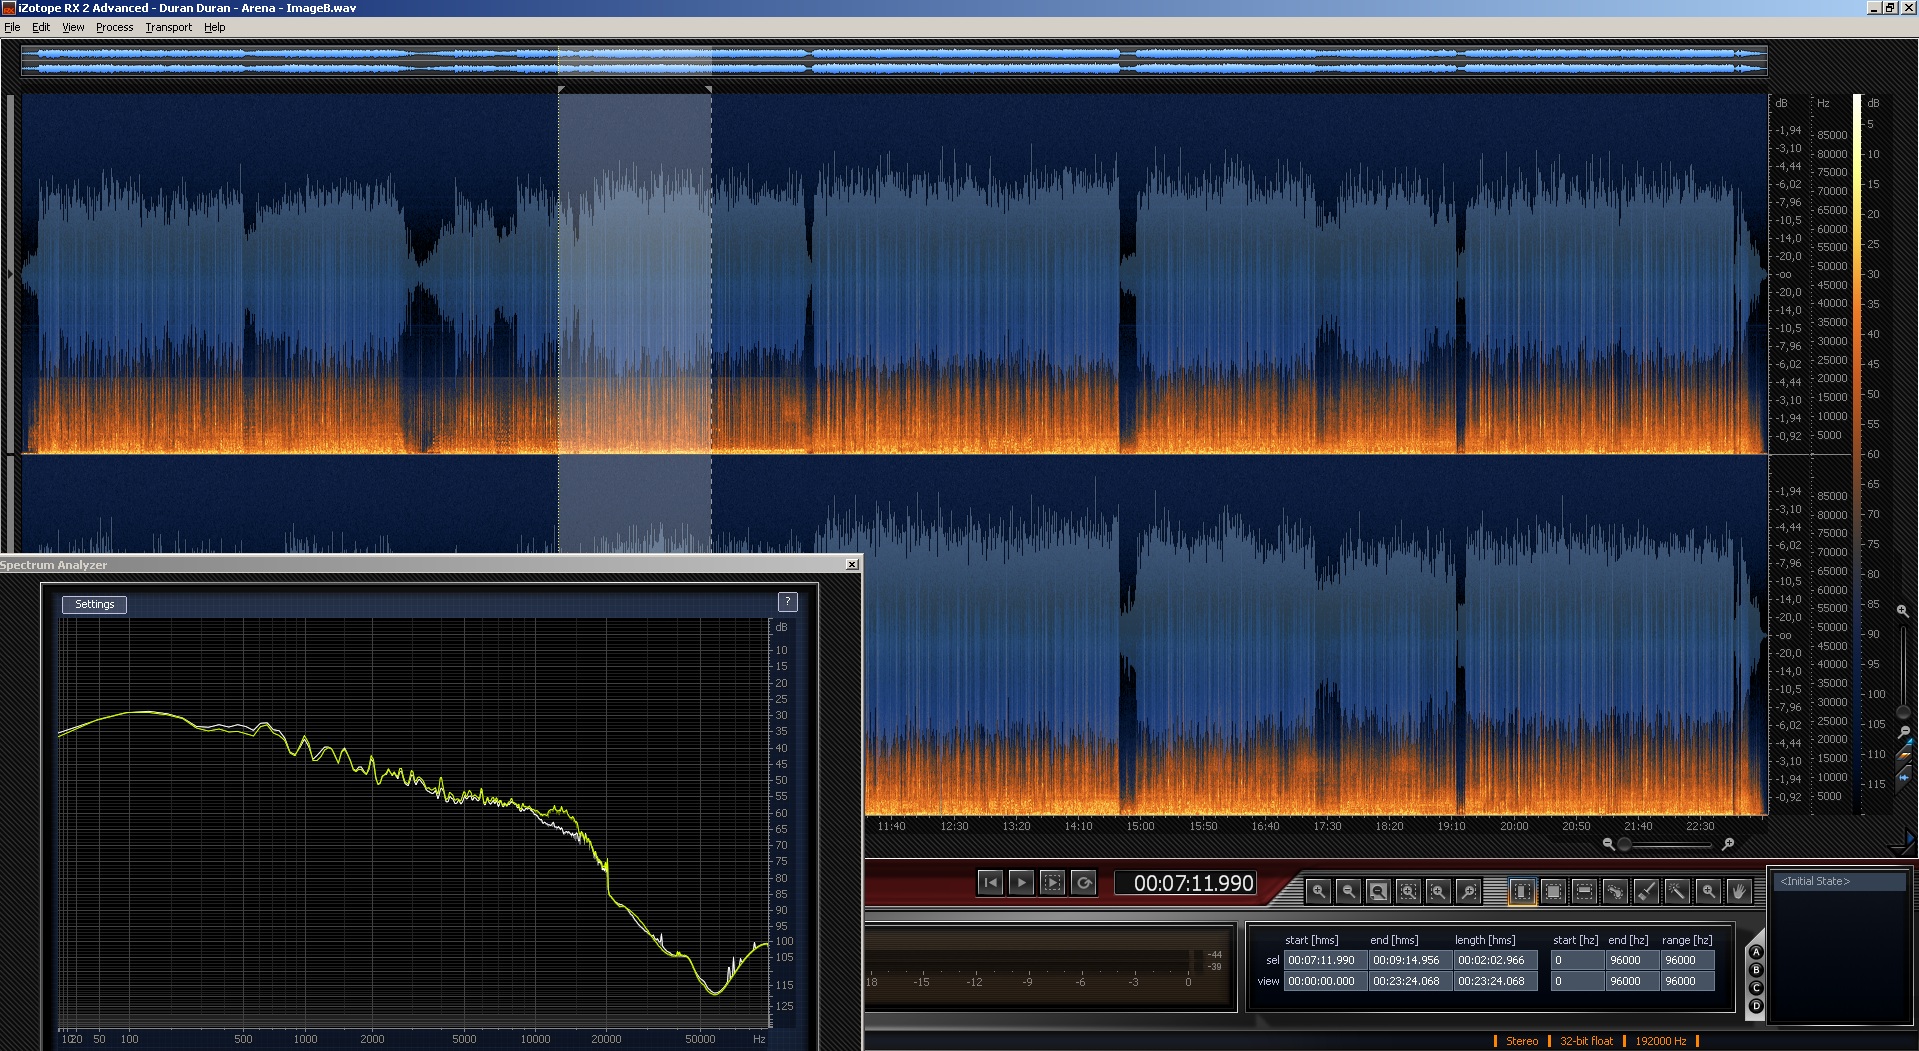Select the Lasso selection tool
Viewport: 1919px width, 1051px height.
click(x=1615, y=890)
